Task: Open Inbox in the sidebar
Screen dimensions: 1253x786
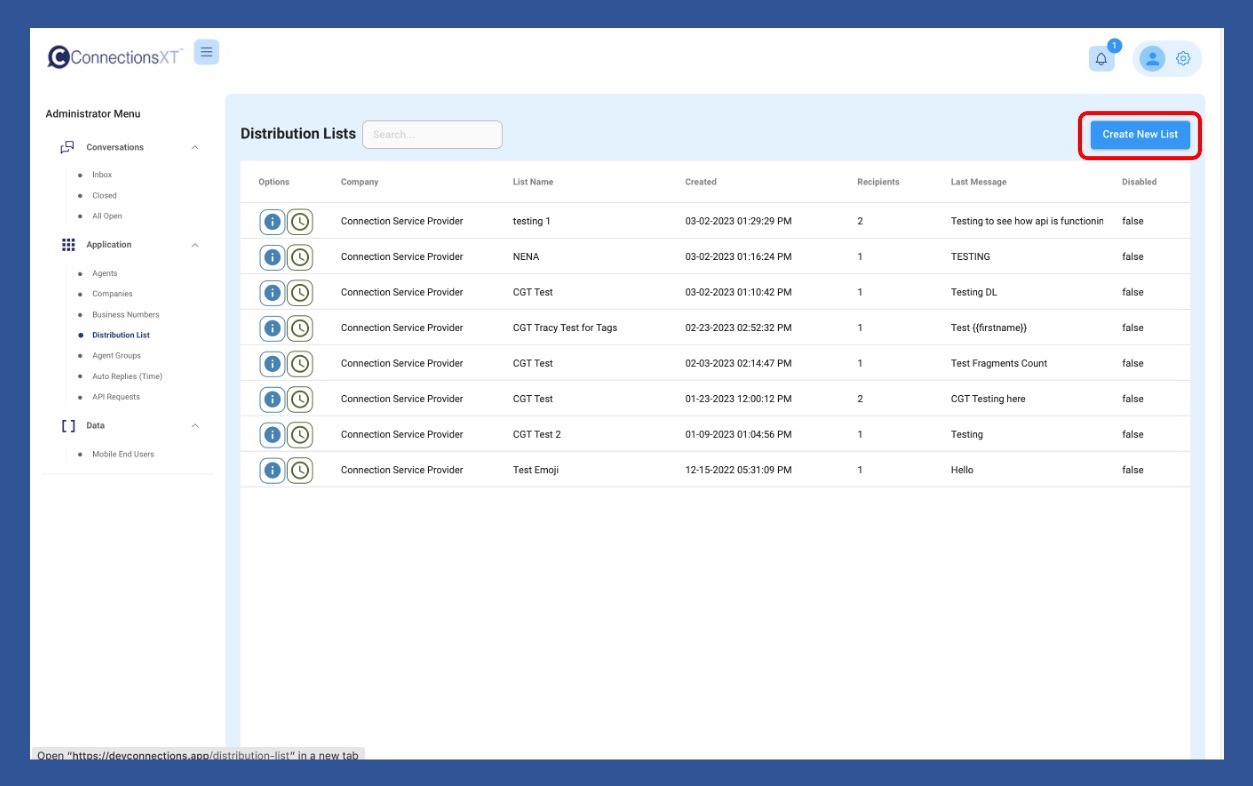Action: [x=102, y=175]
